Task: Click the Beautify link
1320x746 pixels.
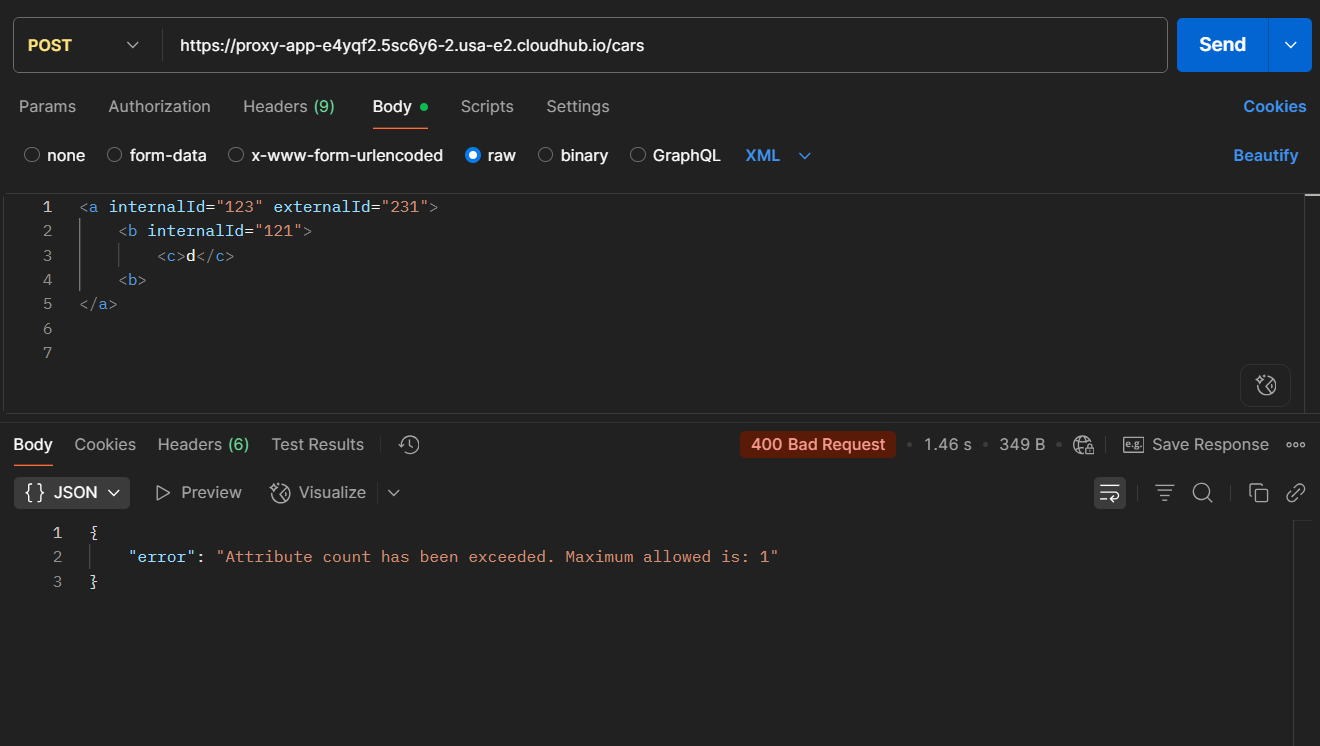Action: point(1265,155)
